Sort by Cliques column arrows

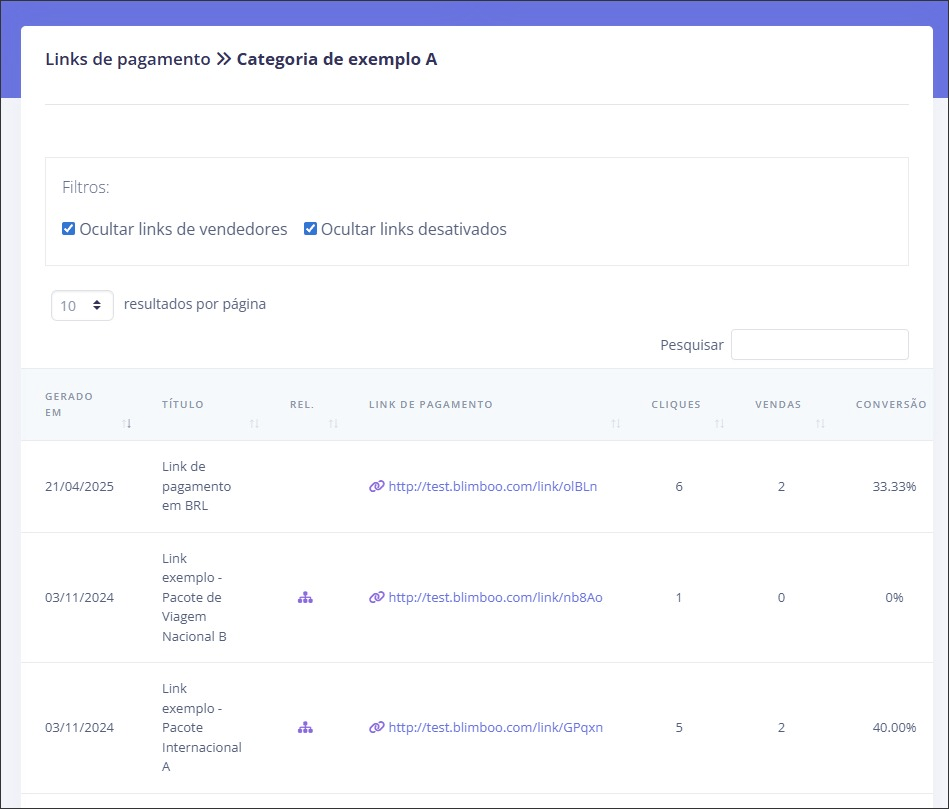719,424
